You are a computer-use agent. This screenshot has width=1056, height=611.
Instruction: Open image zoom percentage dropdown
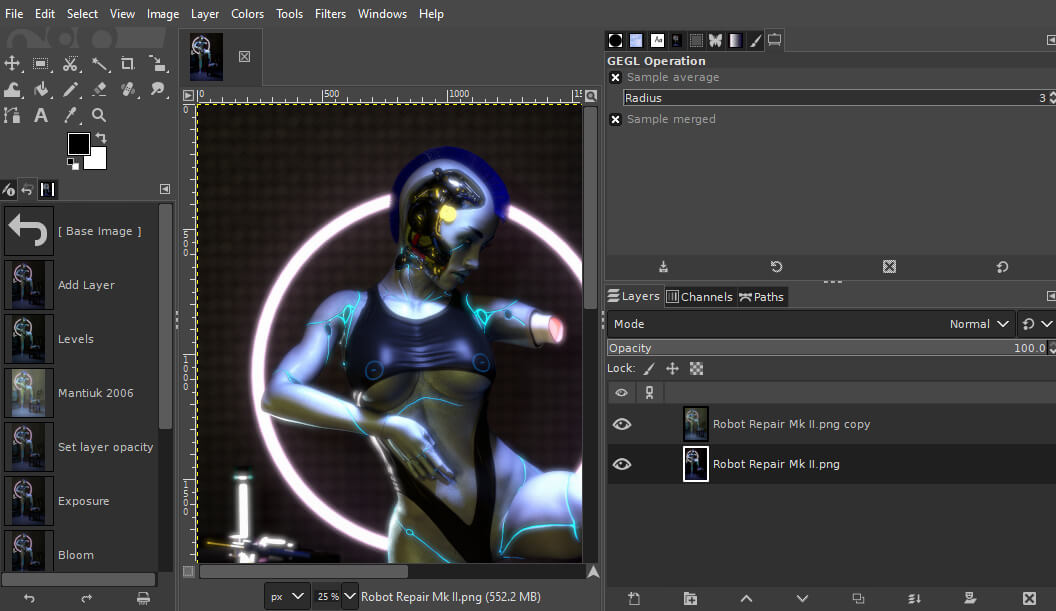350,597
